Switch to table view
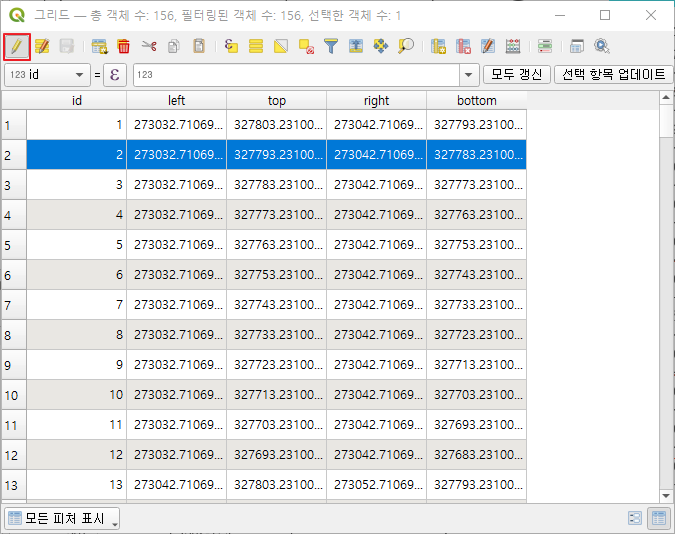Viewport: 675px width, 534px height. tap(659, 518)
